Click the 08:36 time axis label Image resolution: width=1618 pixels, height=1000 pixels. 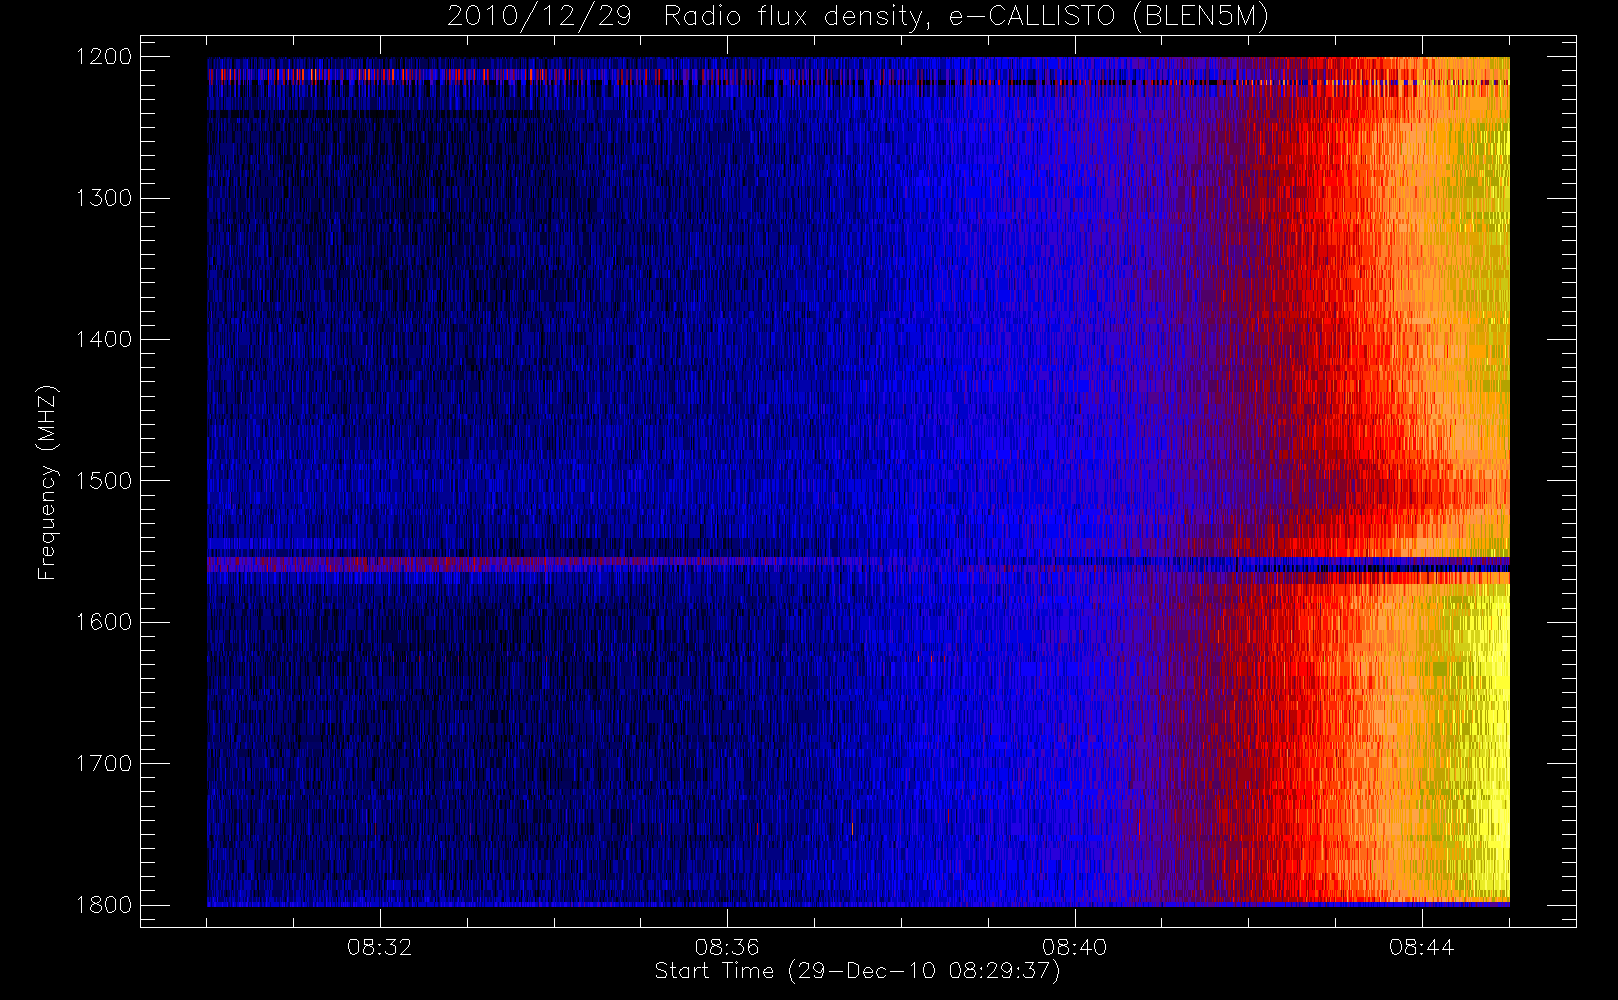click(x=727, y=947)
